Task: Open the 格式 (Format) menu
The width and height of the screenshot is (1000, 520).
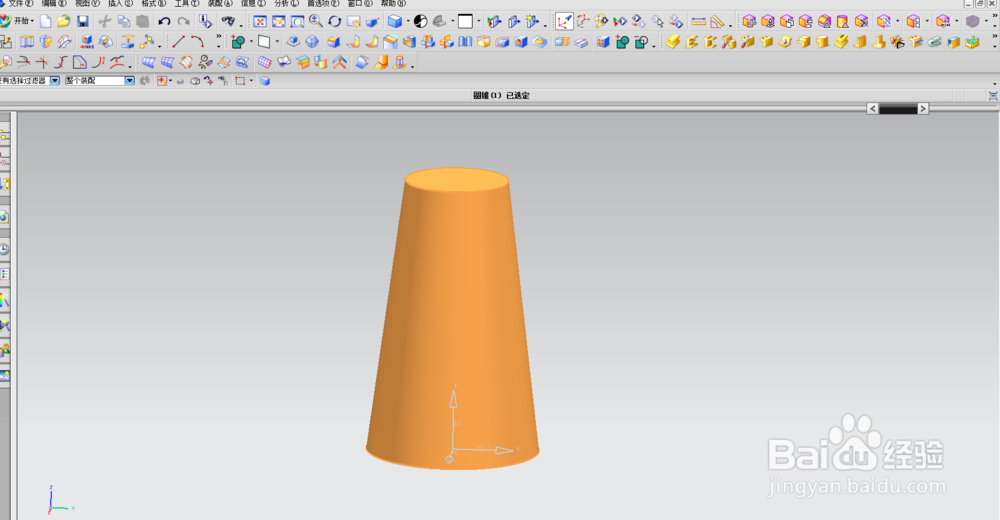Action: pyautogui.click(x=154, y=3)
